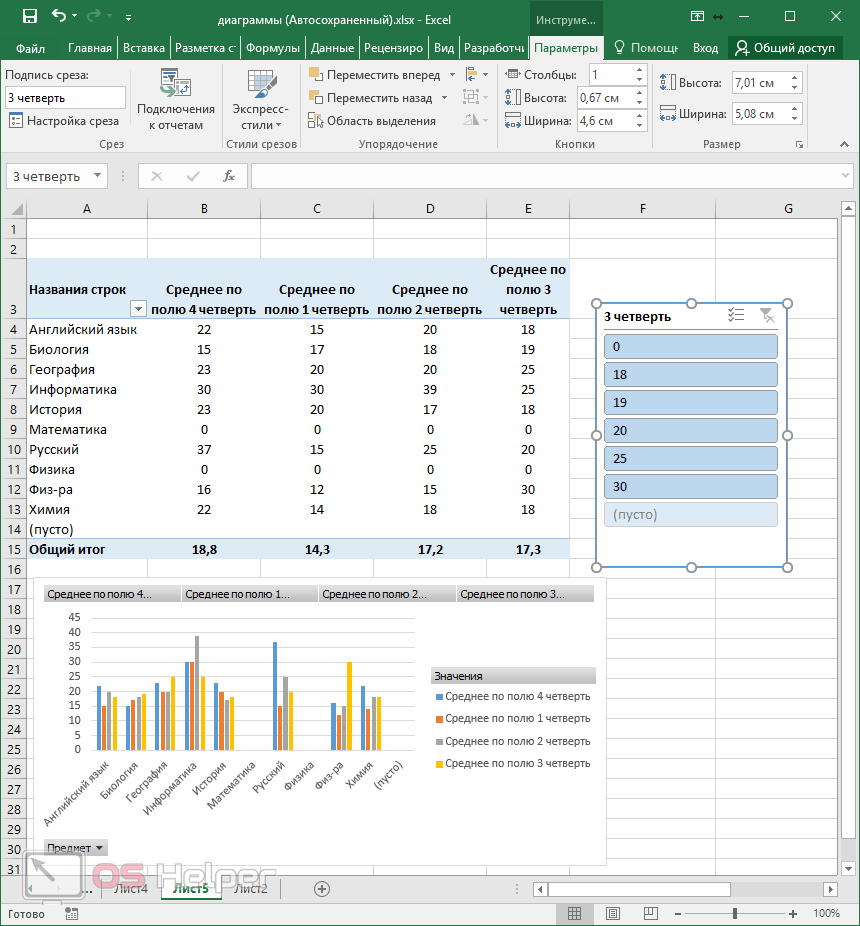This screenshot has width=860, height=926.
Task: Click the Save icon in quick access toolbar
Action: click(x=29, y=16)
